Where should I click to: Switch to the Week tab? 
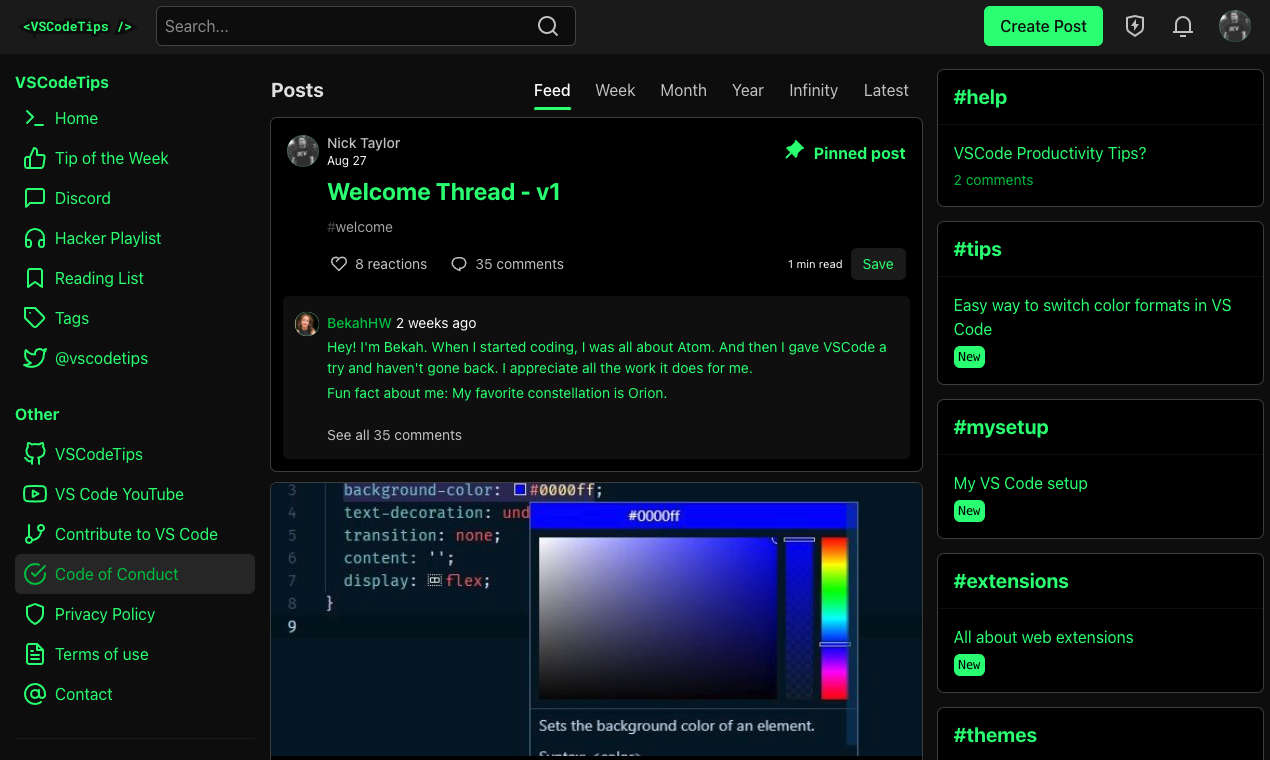pos(615,90)
